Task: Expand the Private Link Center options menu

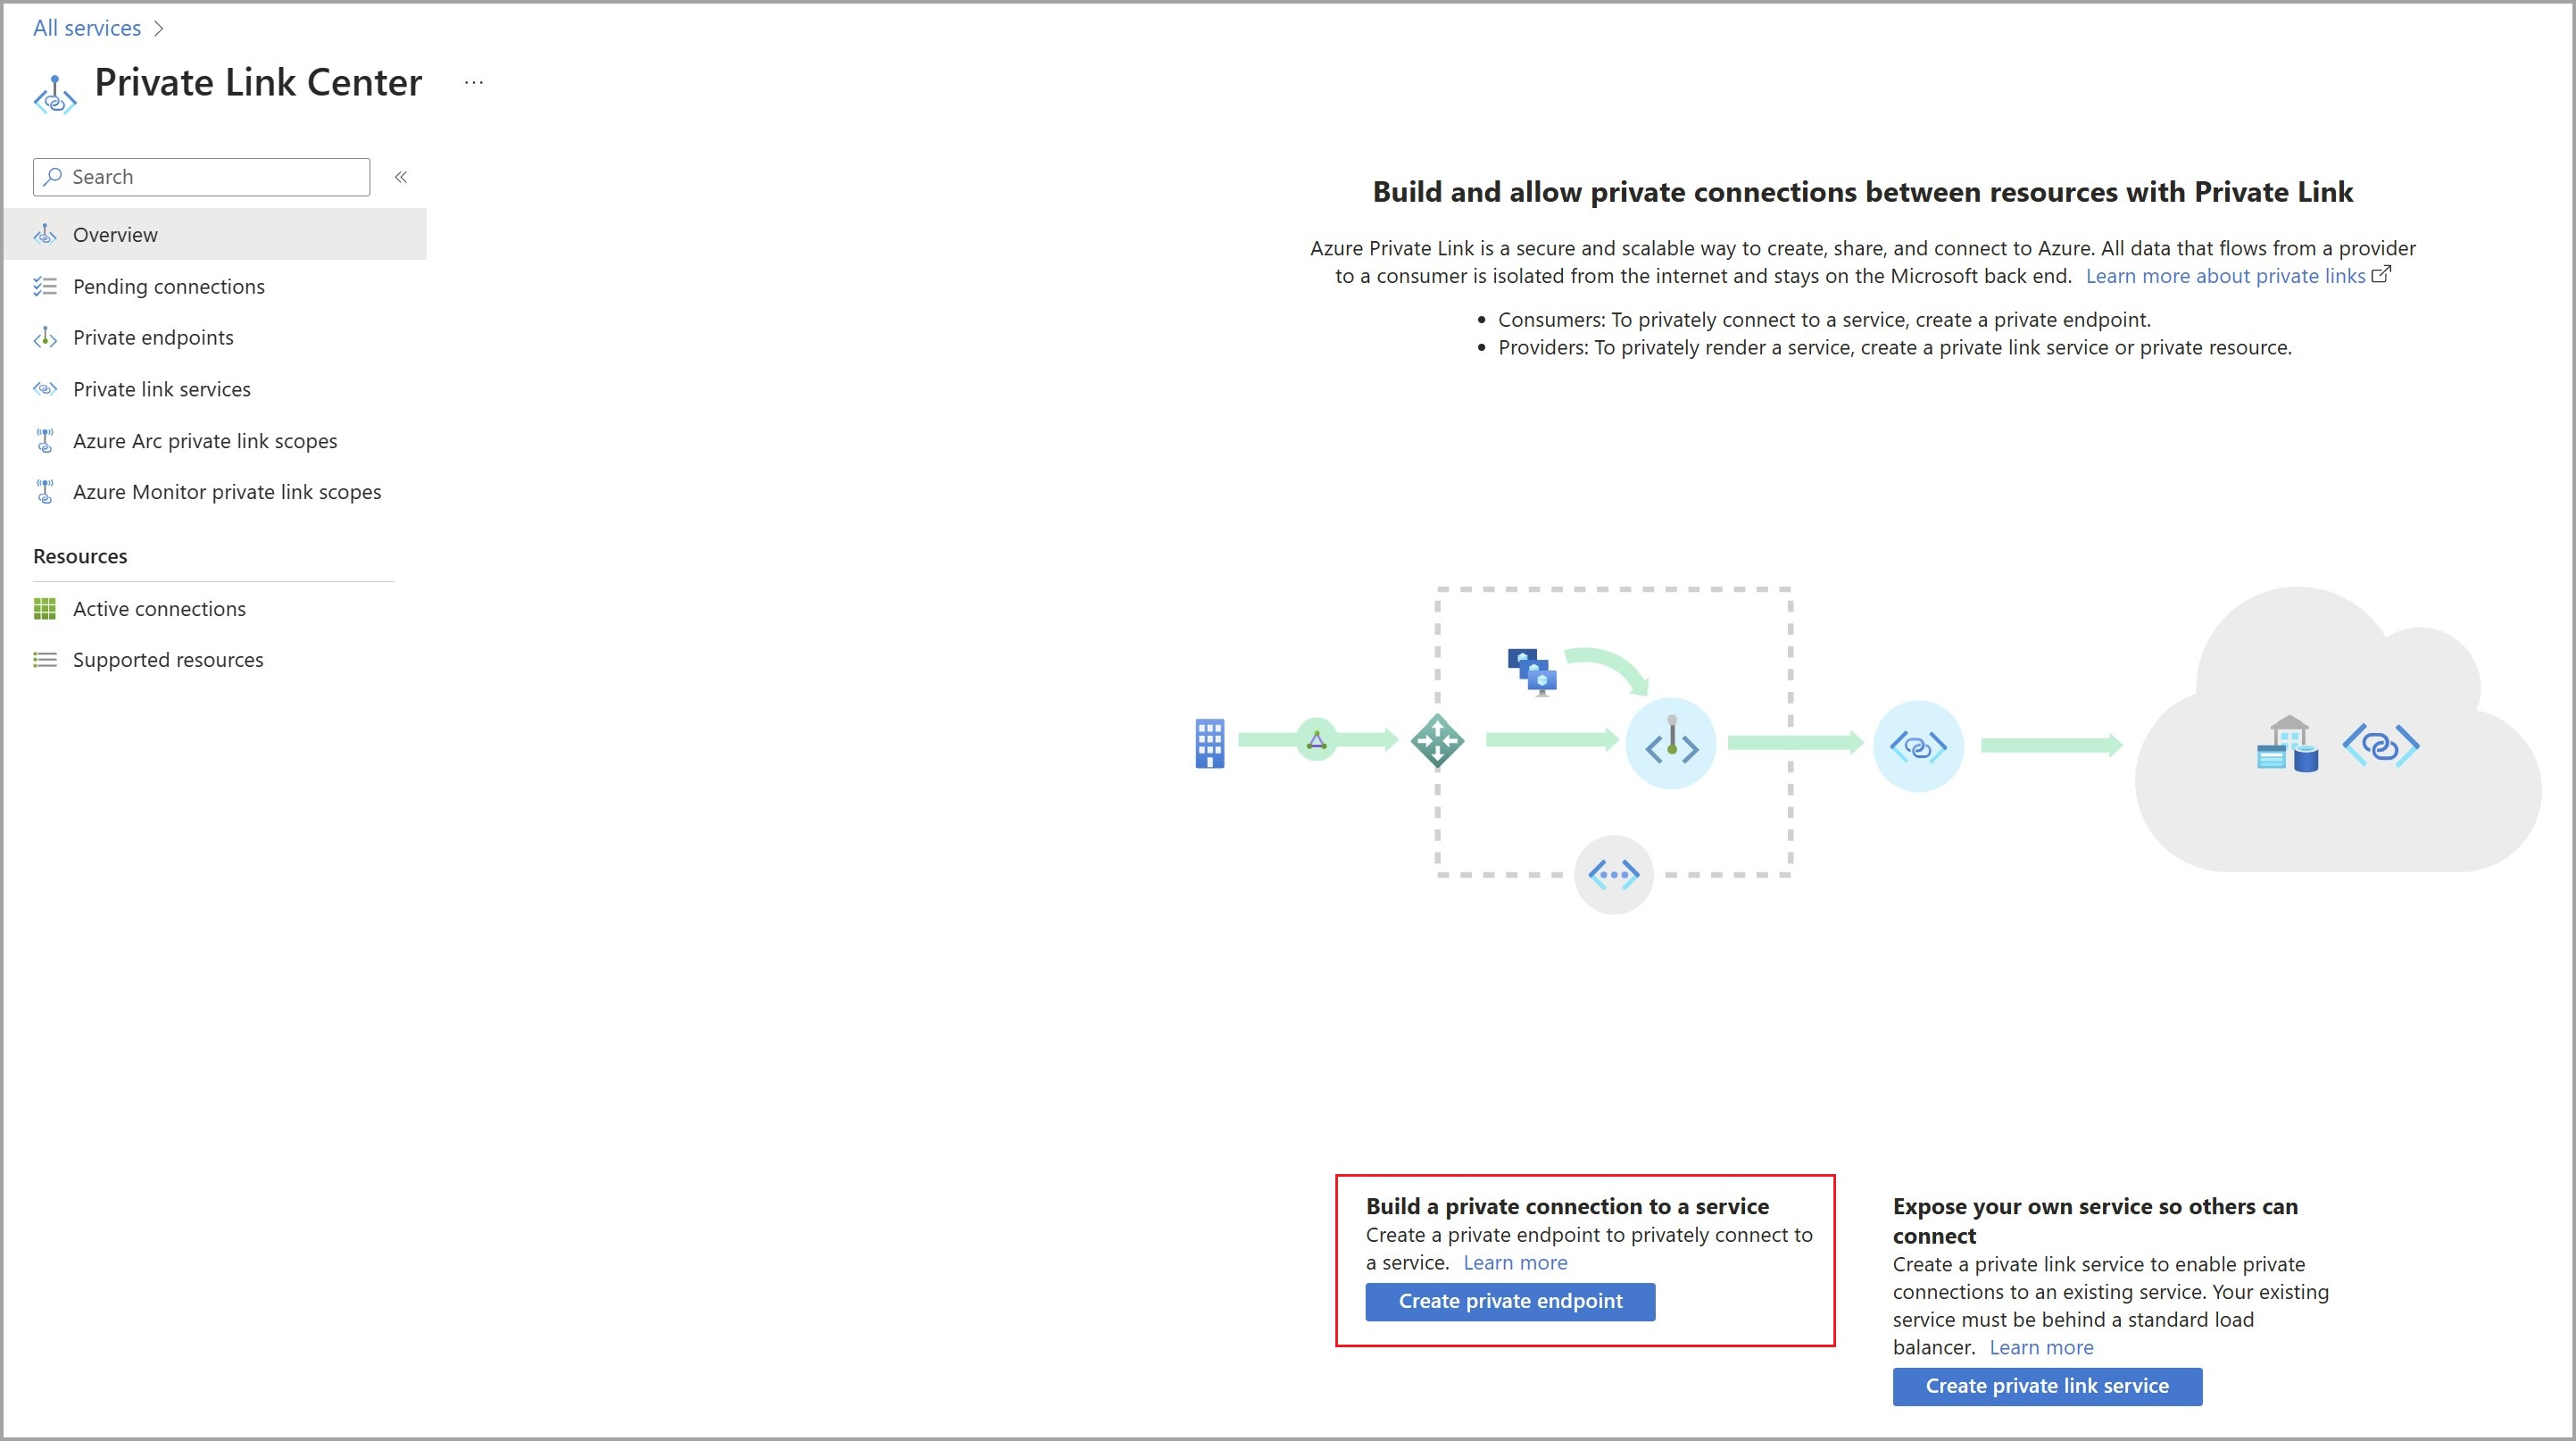Action: click(x=474, y=81)
